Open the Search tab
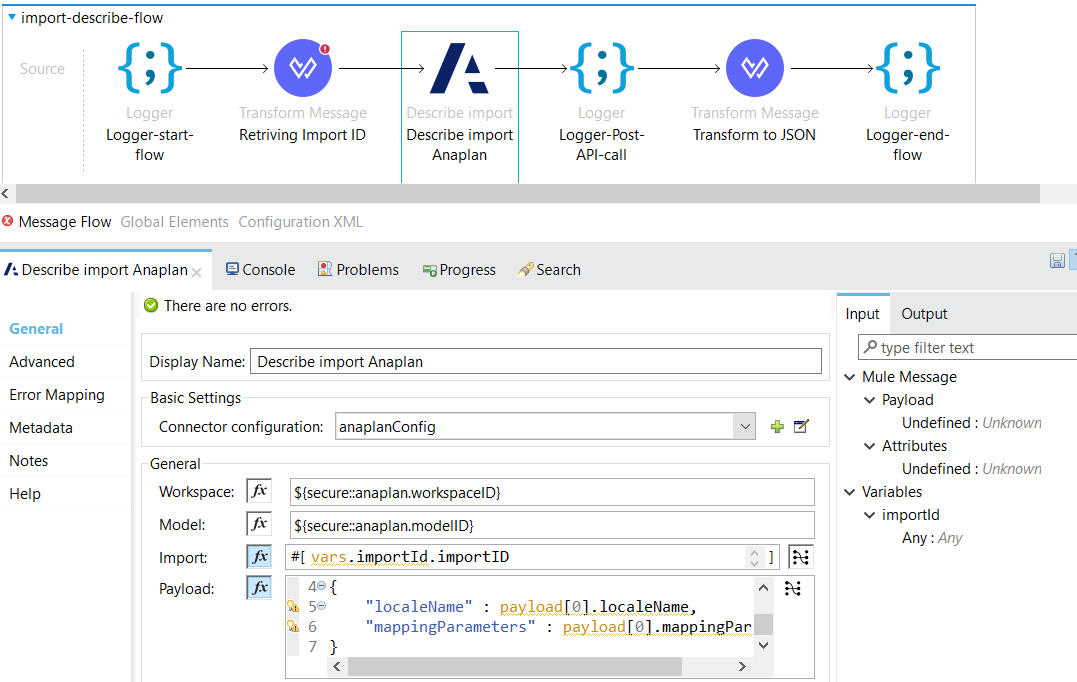The height and width of the screenshot is (682, 1077). coord(549,270)
